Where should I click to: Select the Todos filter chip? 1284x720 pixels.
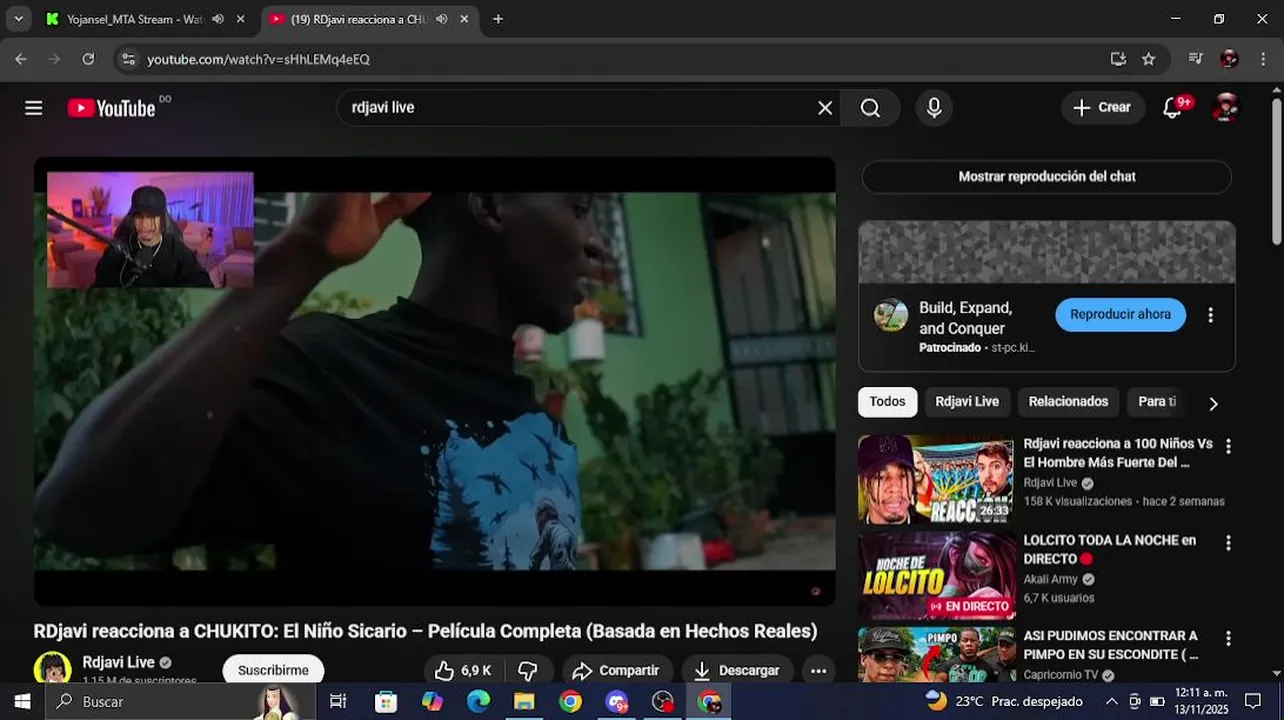point(887,402)
